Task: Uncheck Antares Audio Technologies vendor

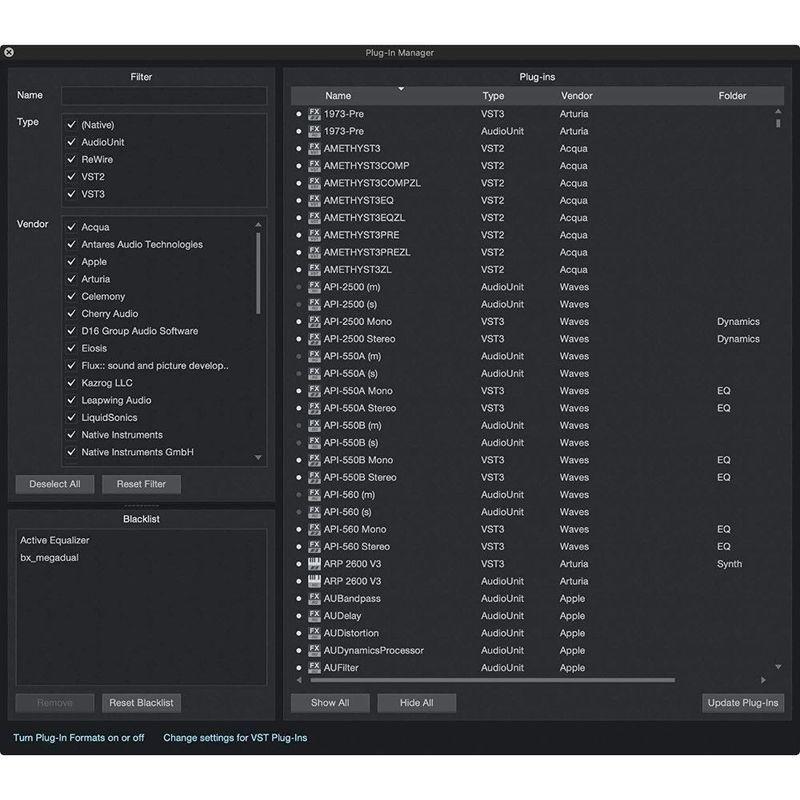Action: (x=71, y=244)
